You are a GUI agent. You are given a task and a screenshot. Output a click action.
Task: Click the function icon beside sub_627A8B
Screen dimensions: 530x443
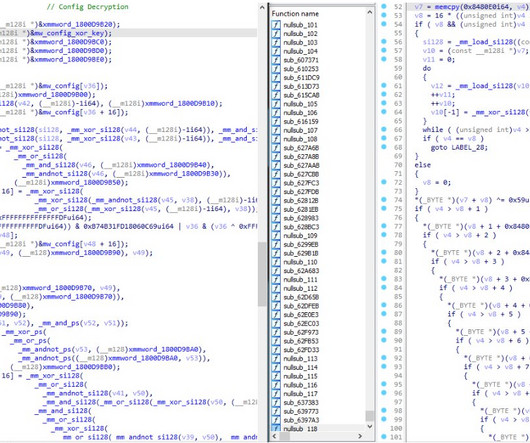[x=276, y=157]
